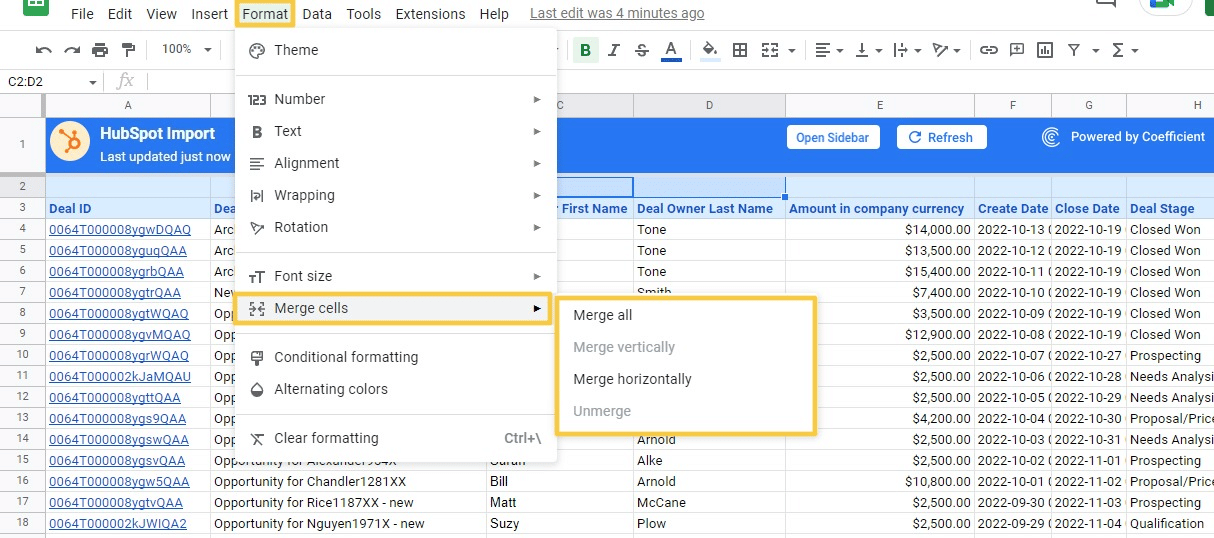
Task: Click the undo arrow in toolbar
Action: click(43, 50)
